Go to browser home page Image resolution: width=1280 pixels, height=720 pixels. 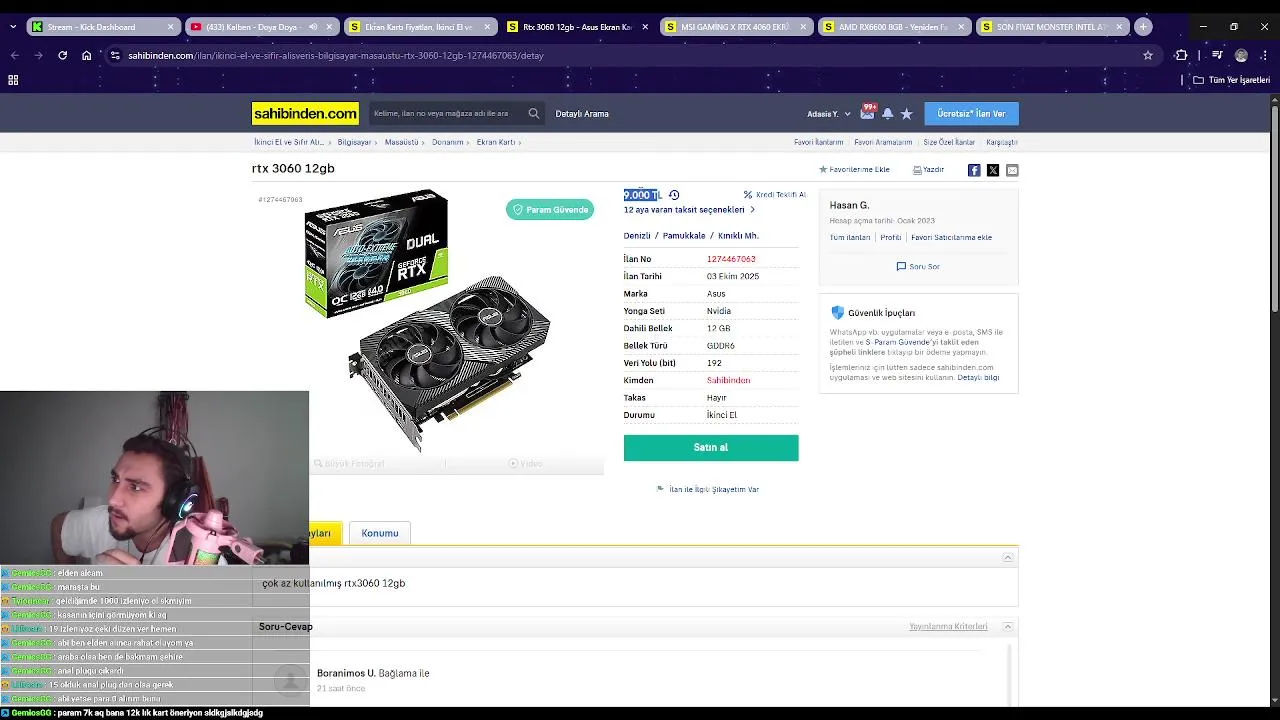pyautogui.click(x=87, y=56)
